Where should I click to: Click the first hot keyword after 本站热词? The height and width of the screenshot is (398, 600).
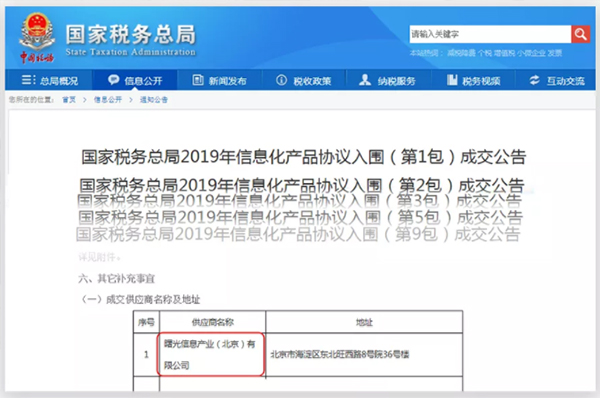pyautogui.click(x=461, y=53)
